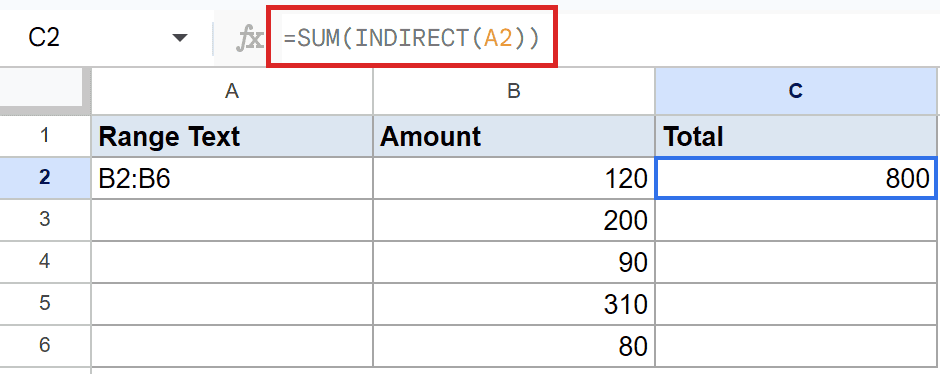Select row 2 header
This screenshot has width=940, height=374.
46,178
